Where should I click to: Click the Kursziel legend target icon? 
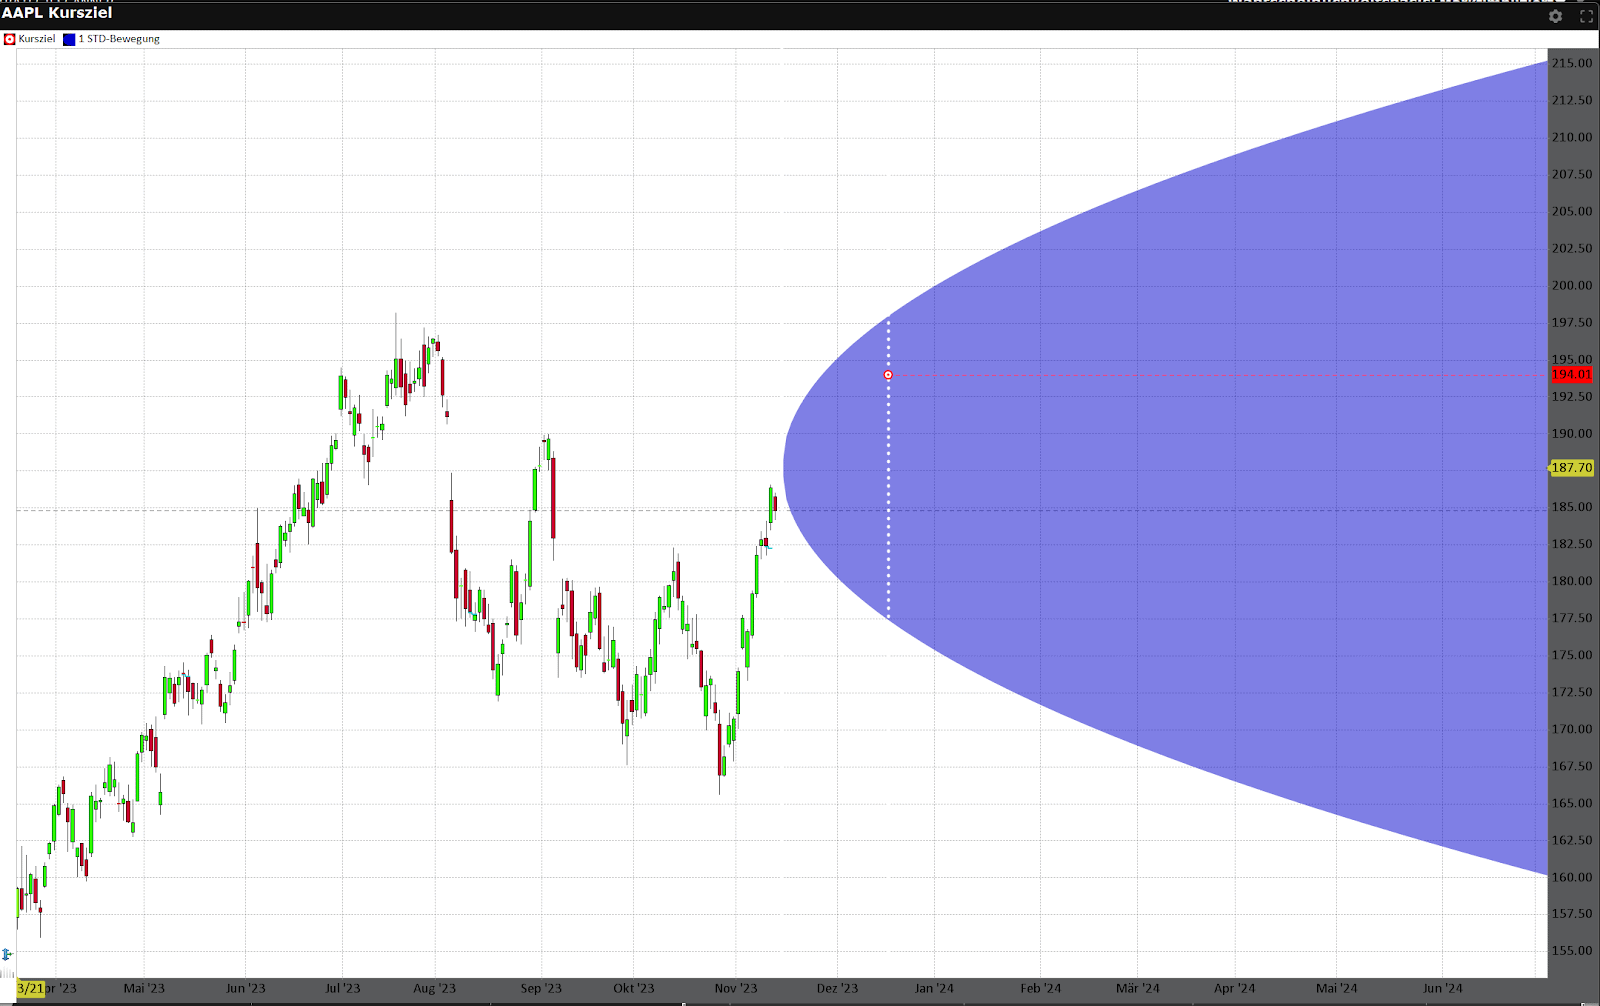pos(10,39)
